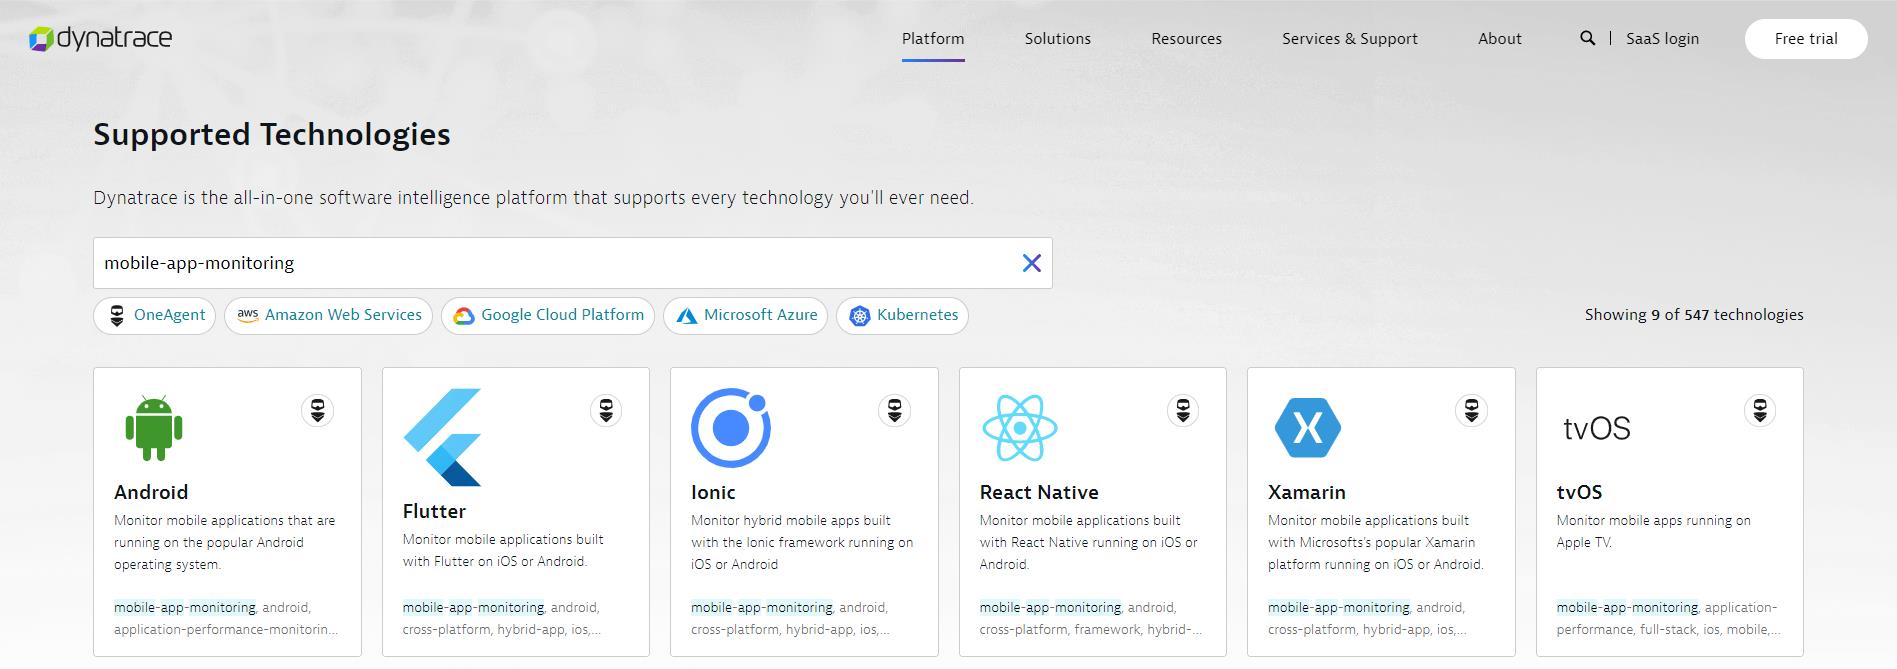Click the Xamarin hexagon icon
This screenshot has width=1897, height=669.
pyautogui.click(x=1308, y=428)
